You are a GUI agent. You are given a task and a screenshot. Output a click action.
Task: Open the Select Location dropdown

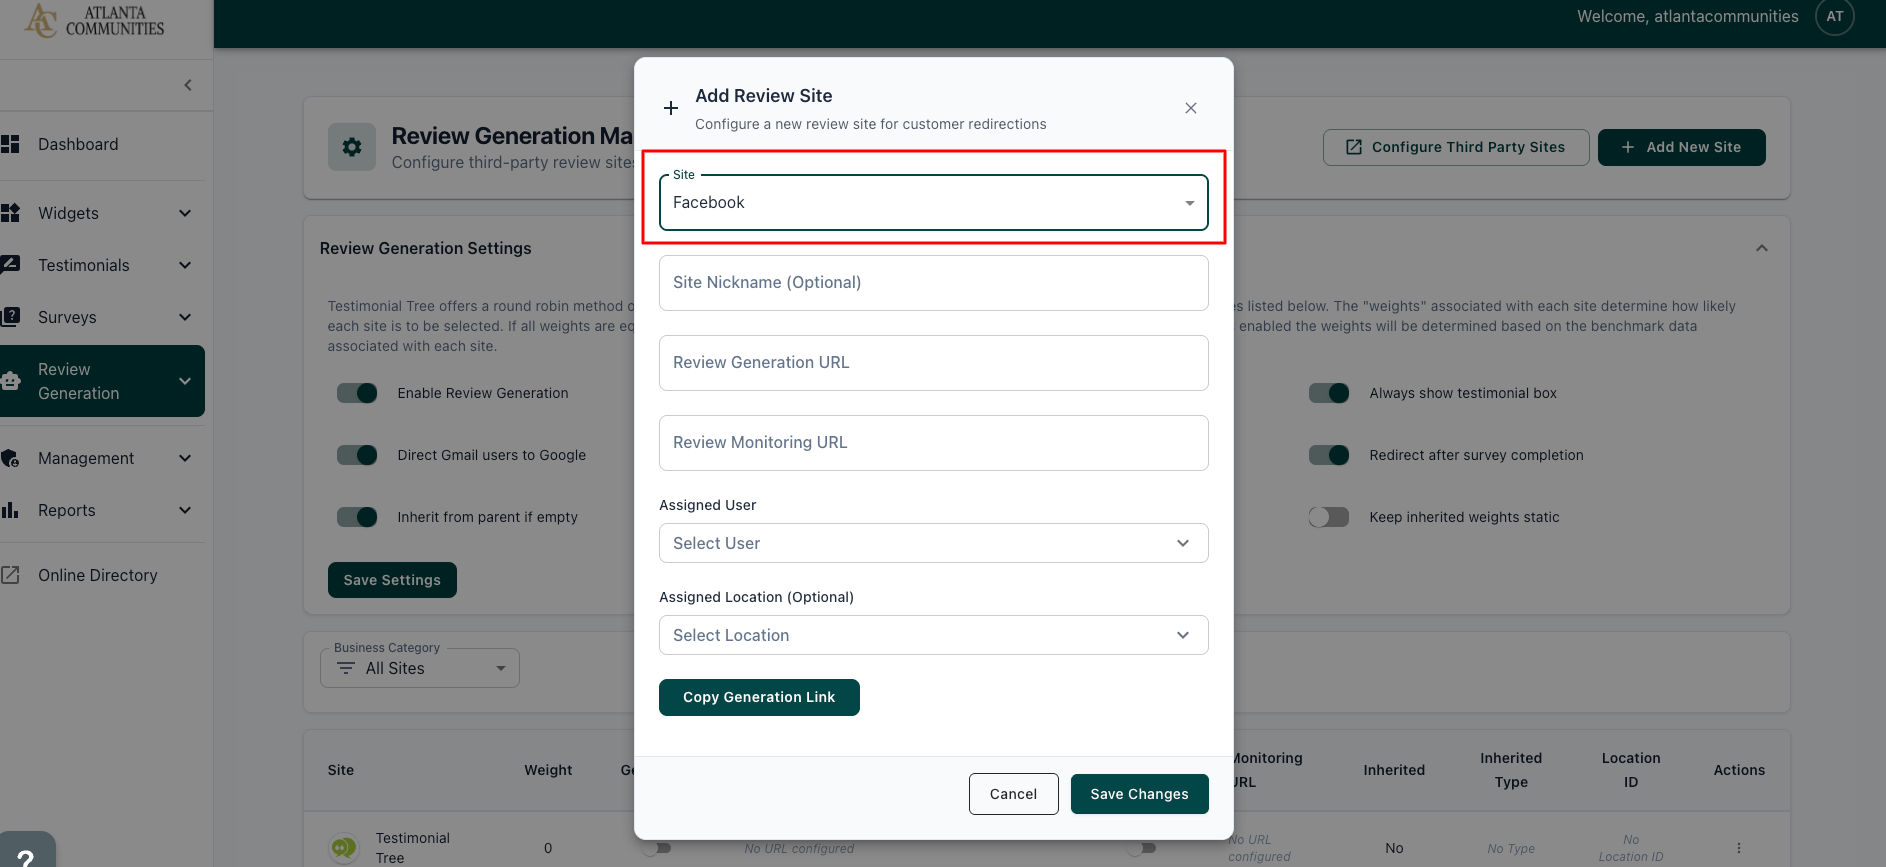(x=933, y=635)
